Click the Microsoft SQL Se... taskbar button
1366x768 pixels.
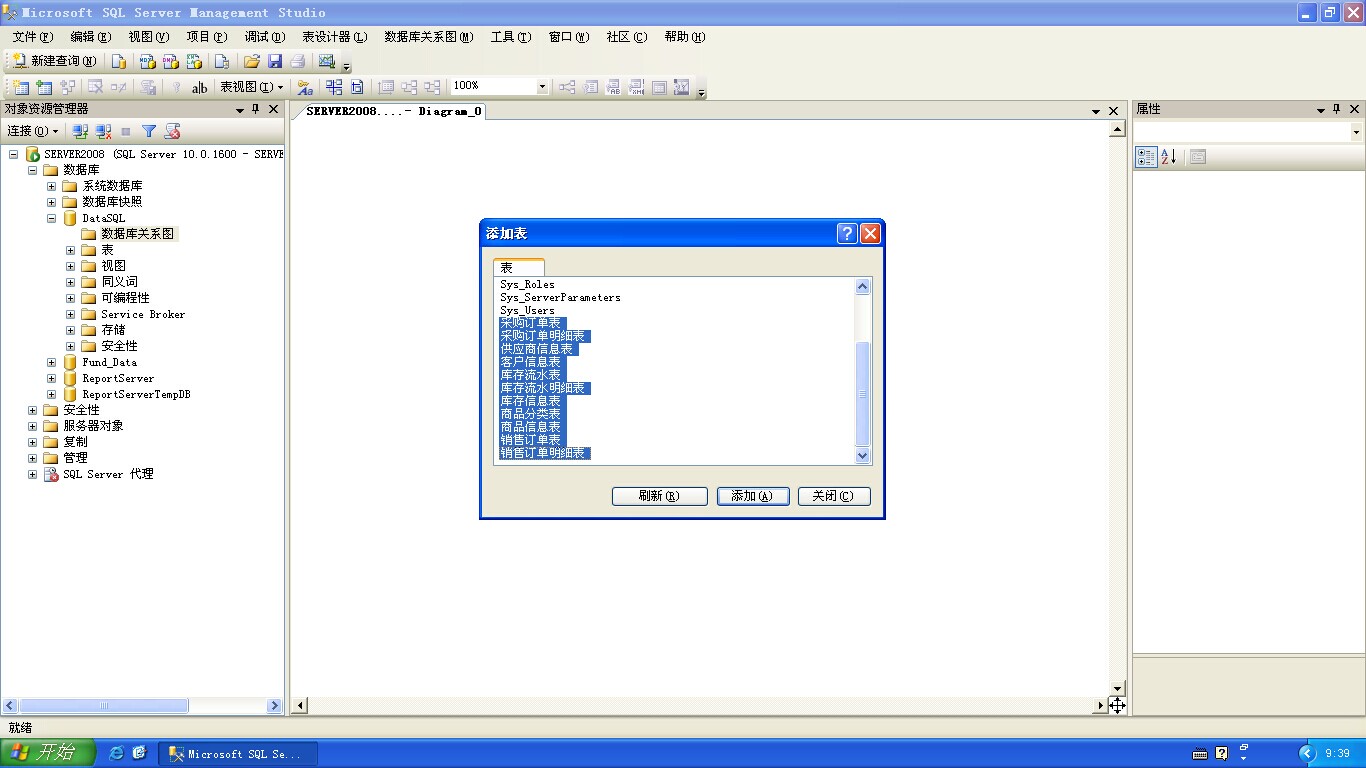[x=238, y=754]
